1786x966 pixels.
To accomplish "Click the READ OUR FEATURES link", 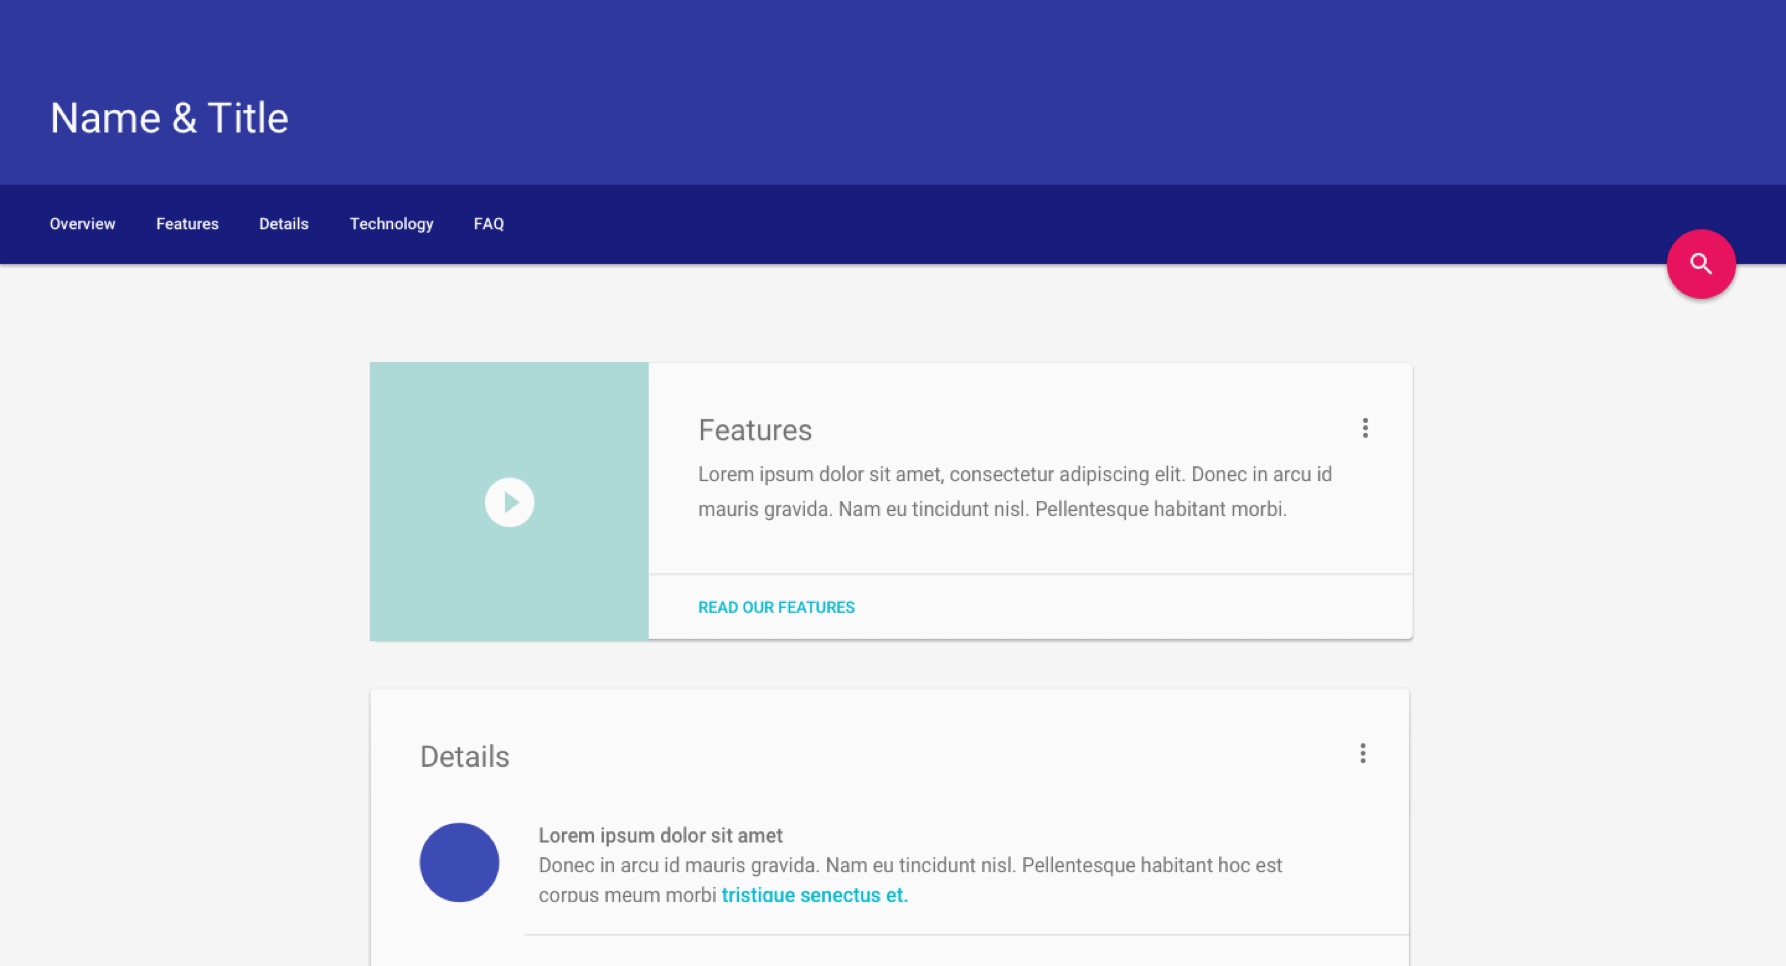I will tap(776, 606).
